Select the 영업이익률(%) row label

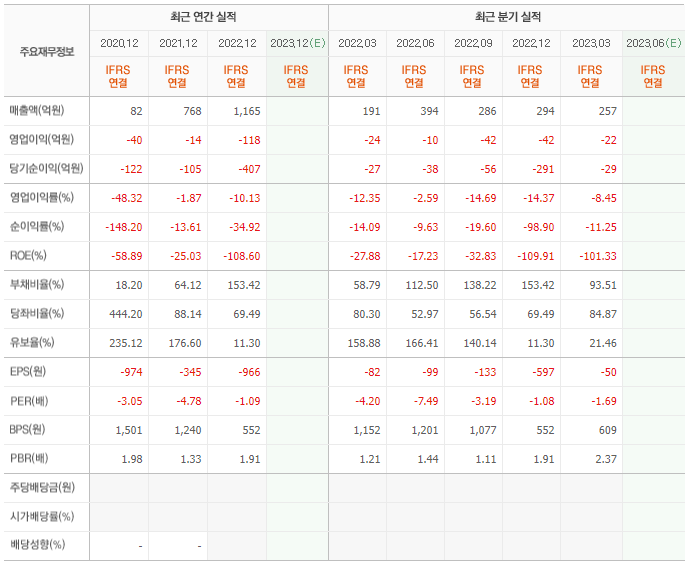pyautogui.click(x=42, y=197)
